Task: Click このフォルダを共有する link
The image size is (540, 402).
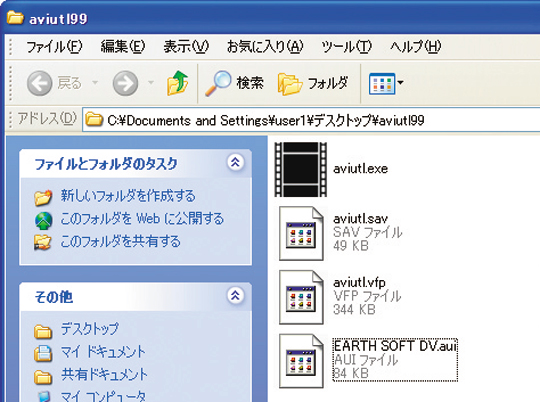Action: pos(121,241)
